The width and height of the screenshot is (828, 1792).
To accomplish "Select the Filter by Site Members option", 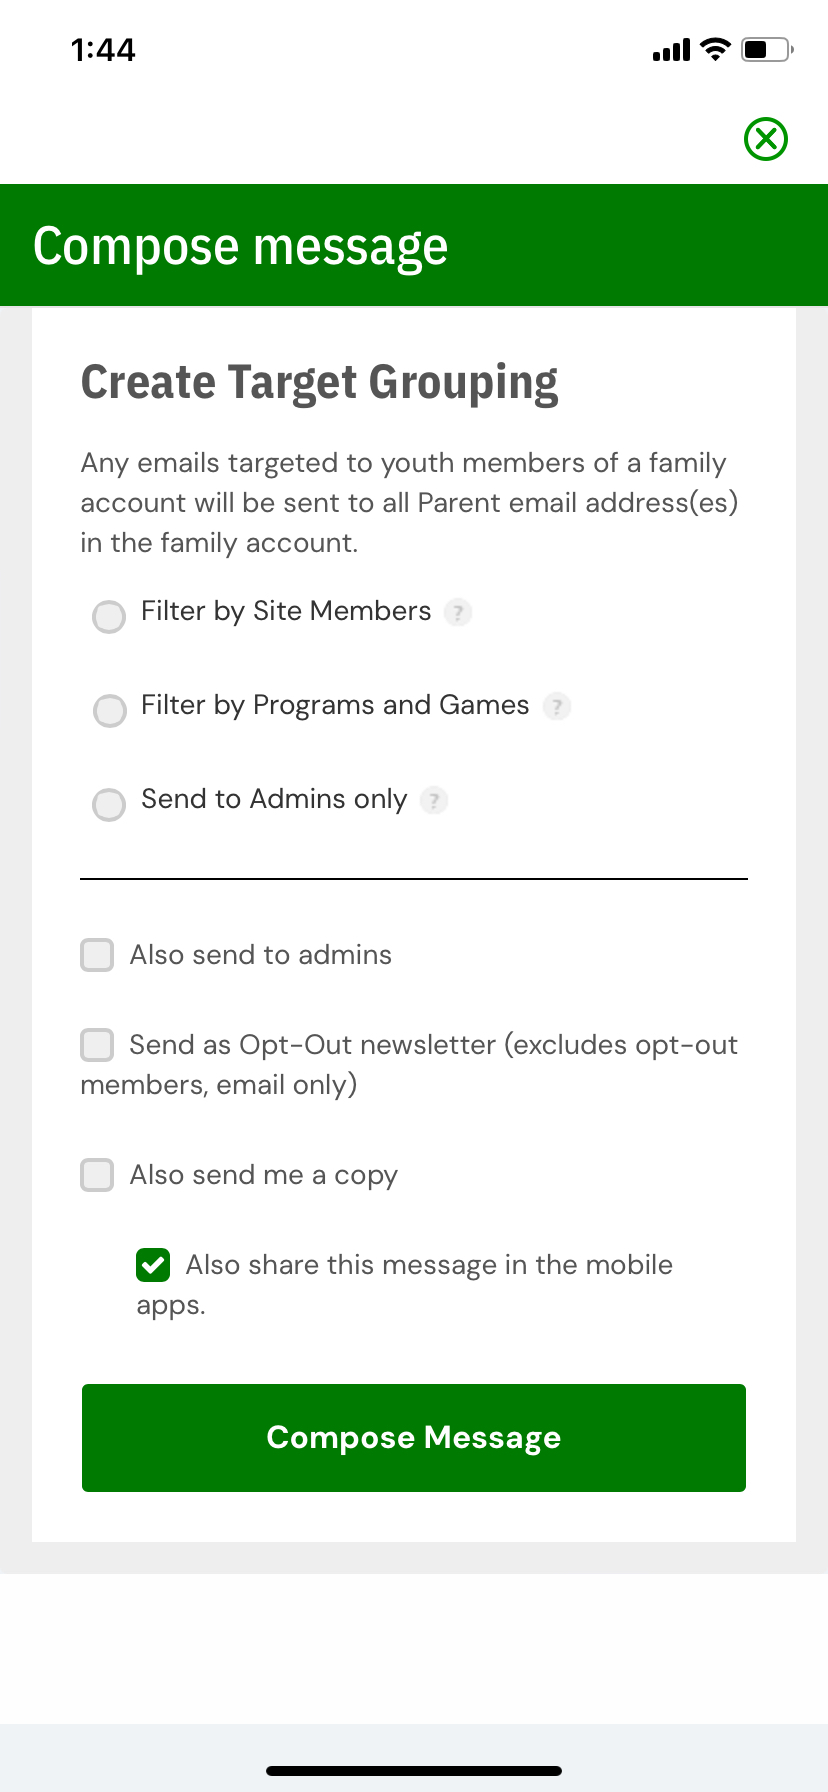I will [109, 616].
